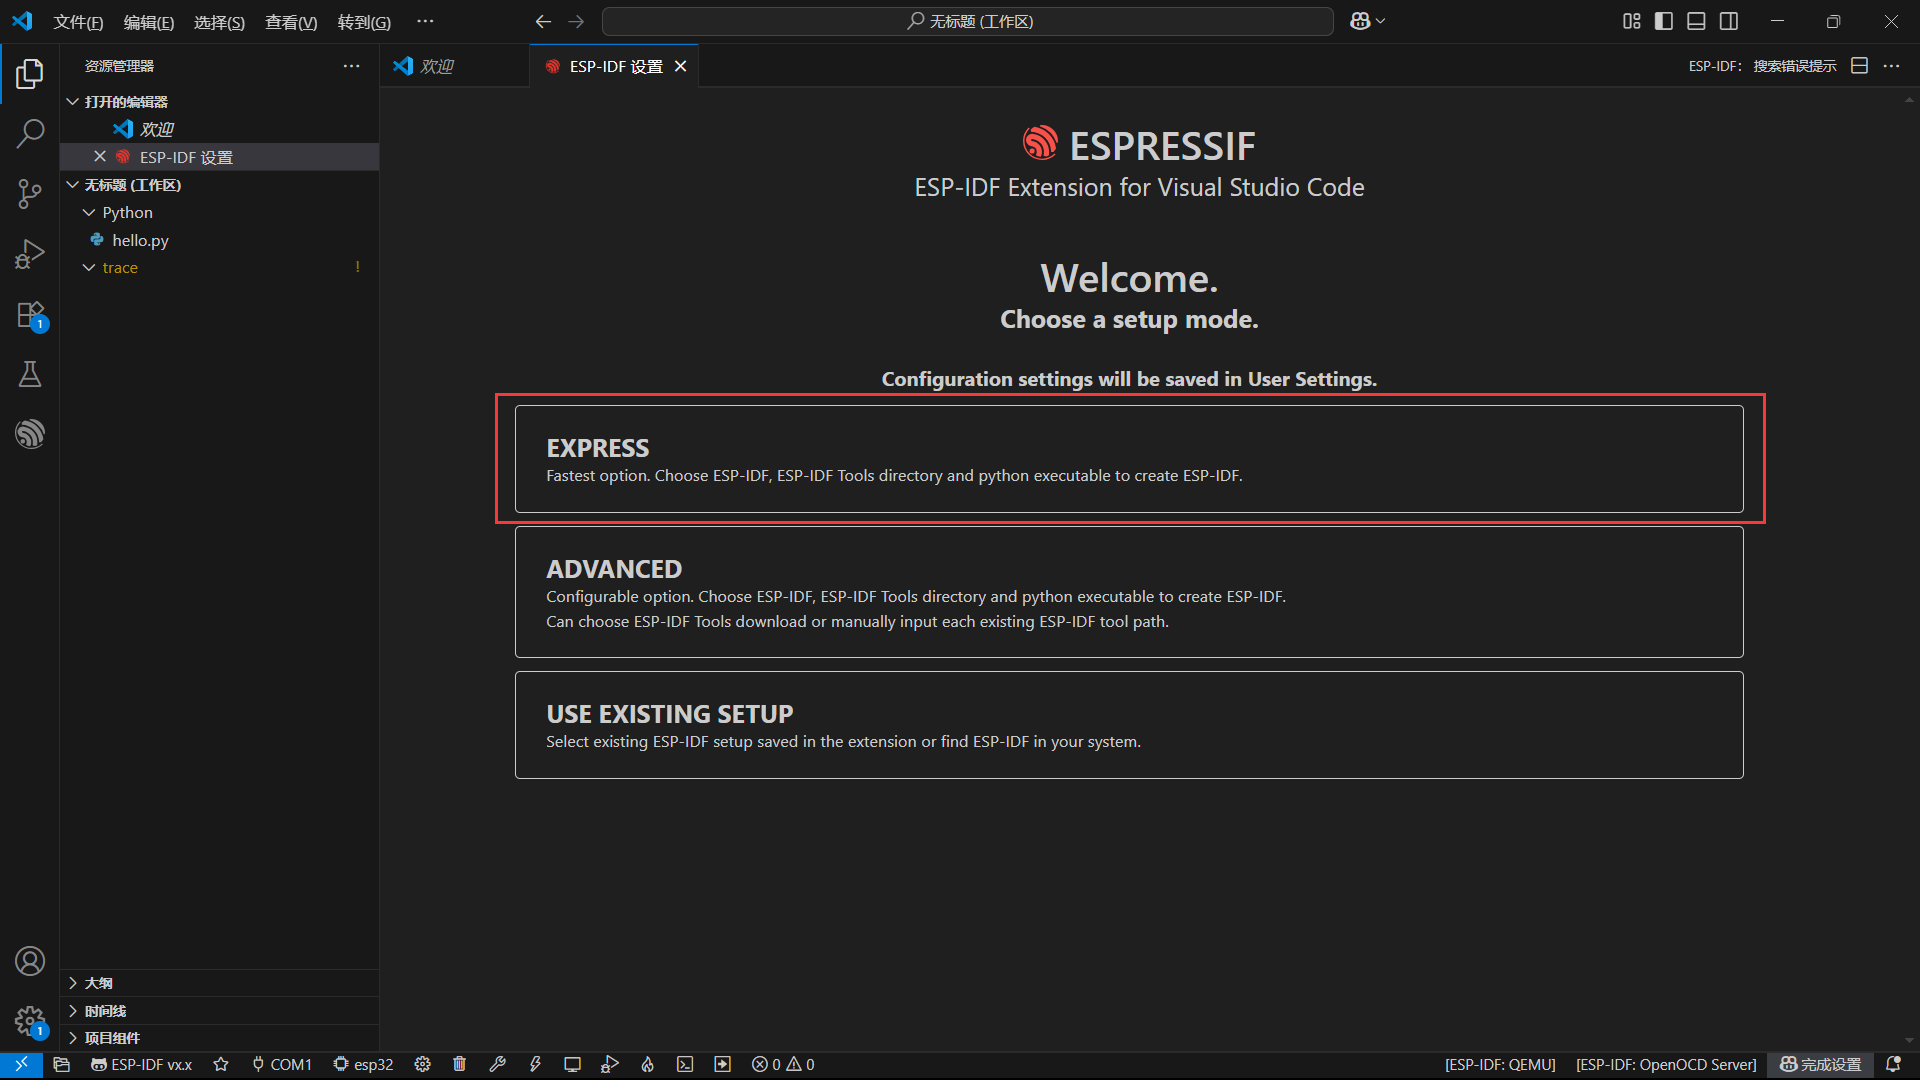
Task: Open the customize layout icon
Action: click(x=1632, y=21)
